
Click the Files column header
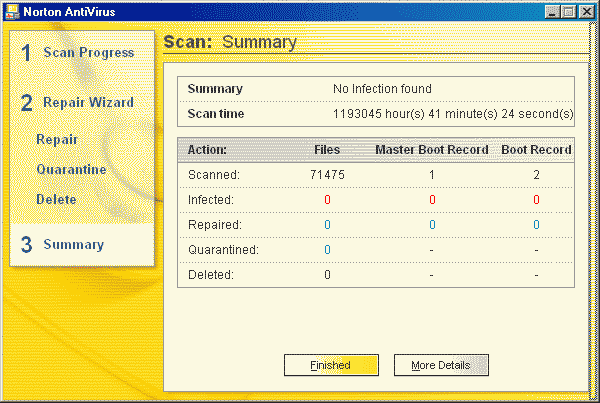326,150
